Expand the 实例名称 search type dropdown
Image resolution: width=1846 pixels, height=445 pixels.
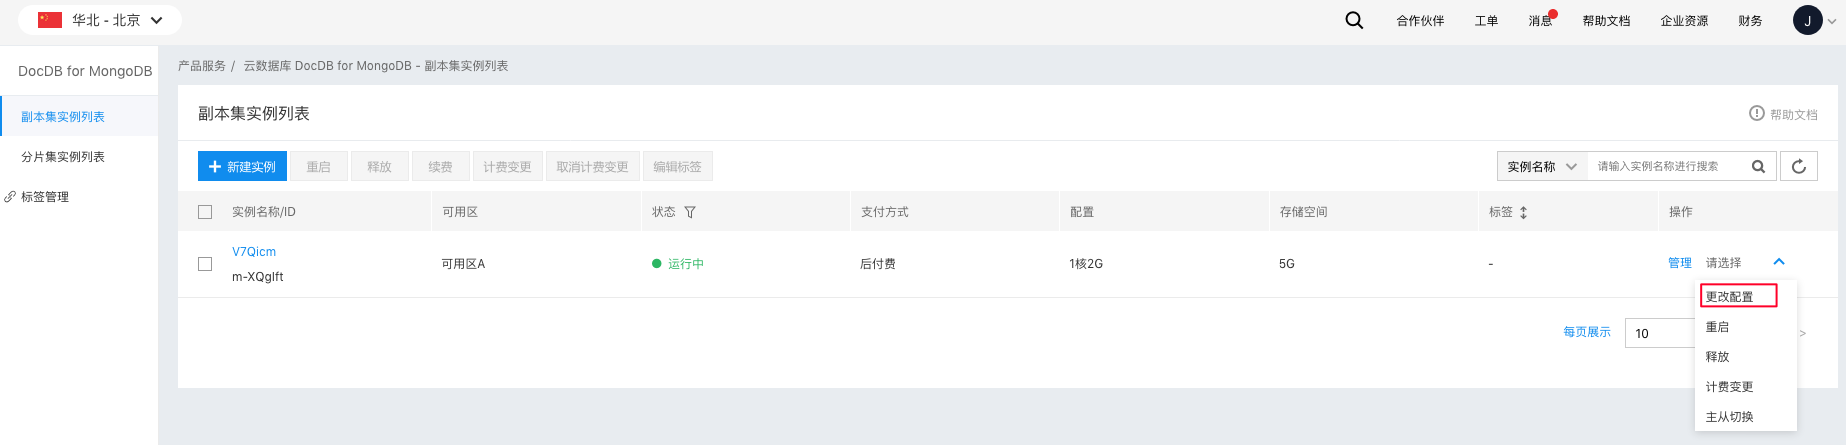1542,166
